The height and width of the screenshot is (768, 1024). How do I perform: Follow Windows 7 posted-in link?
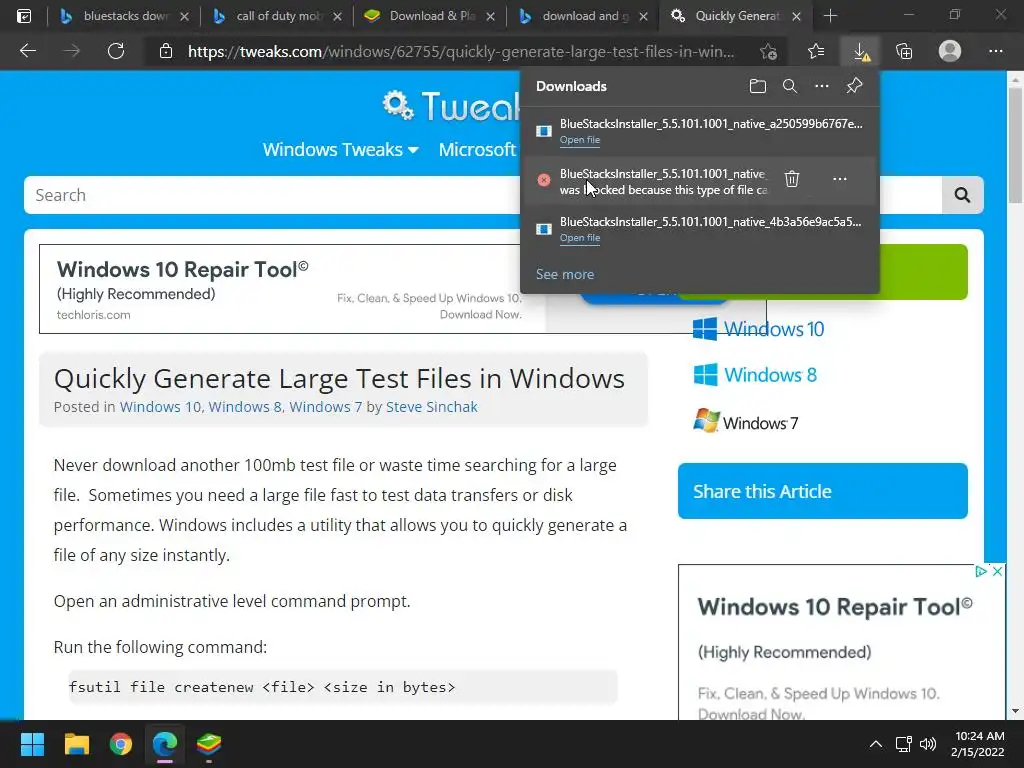point(325,407)
